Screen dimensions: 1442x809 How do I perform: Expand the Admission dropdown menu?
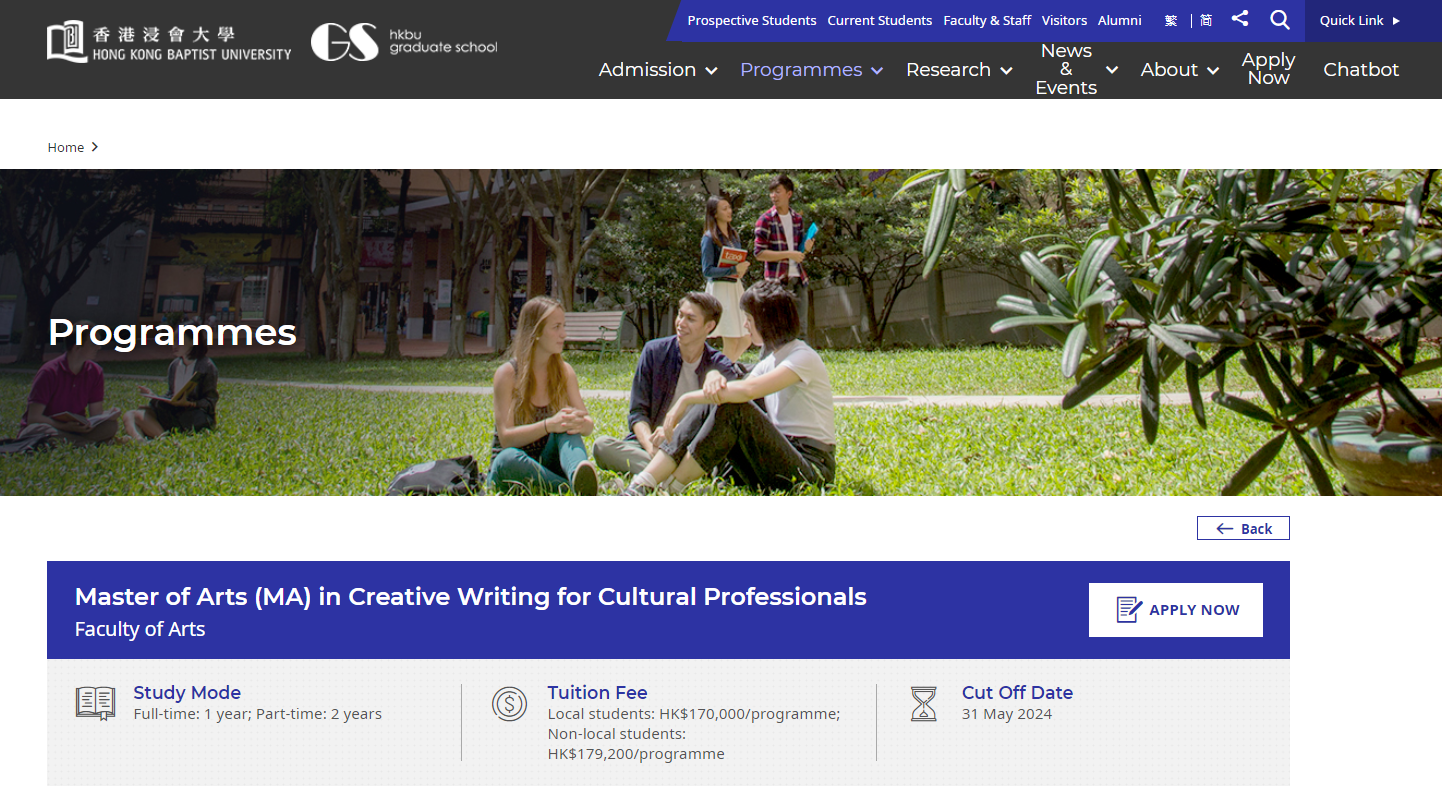657,70
